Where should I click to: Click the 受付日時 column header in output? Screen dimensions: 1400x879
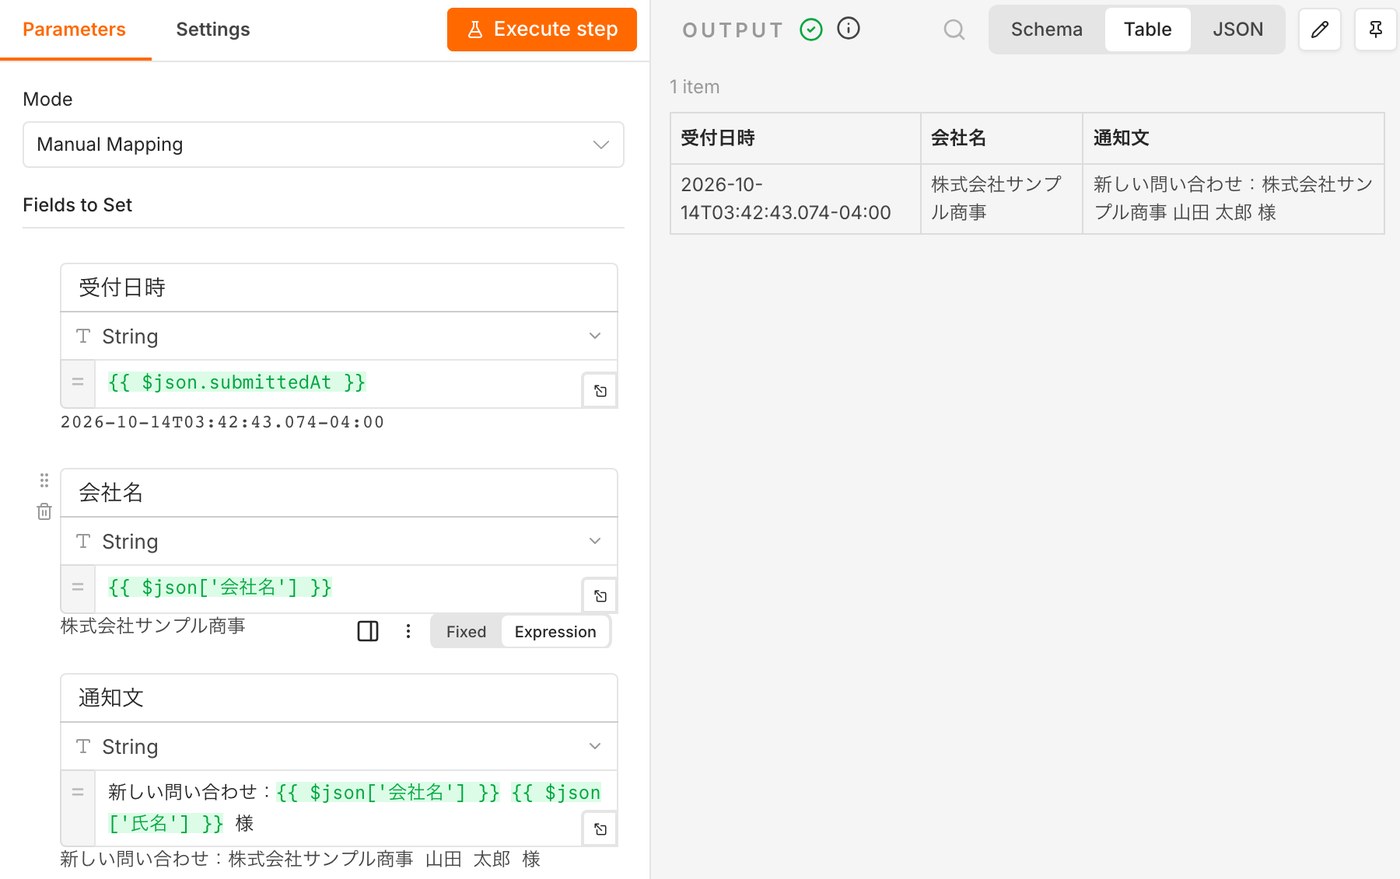(795, 138)
